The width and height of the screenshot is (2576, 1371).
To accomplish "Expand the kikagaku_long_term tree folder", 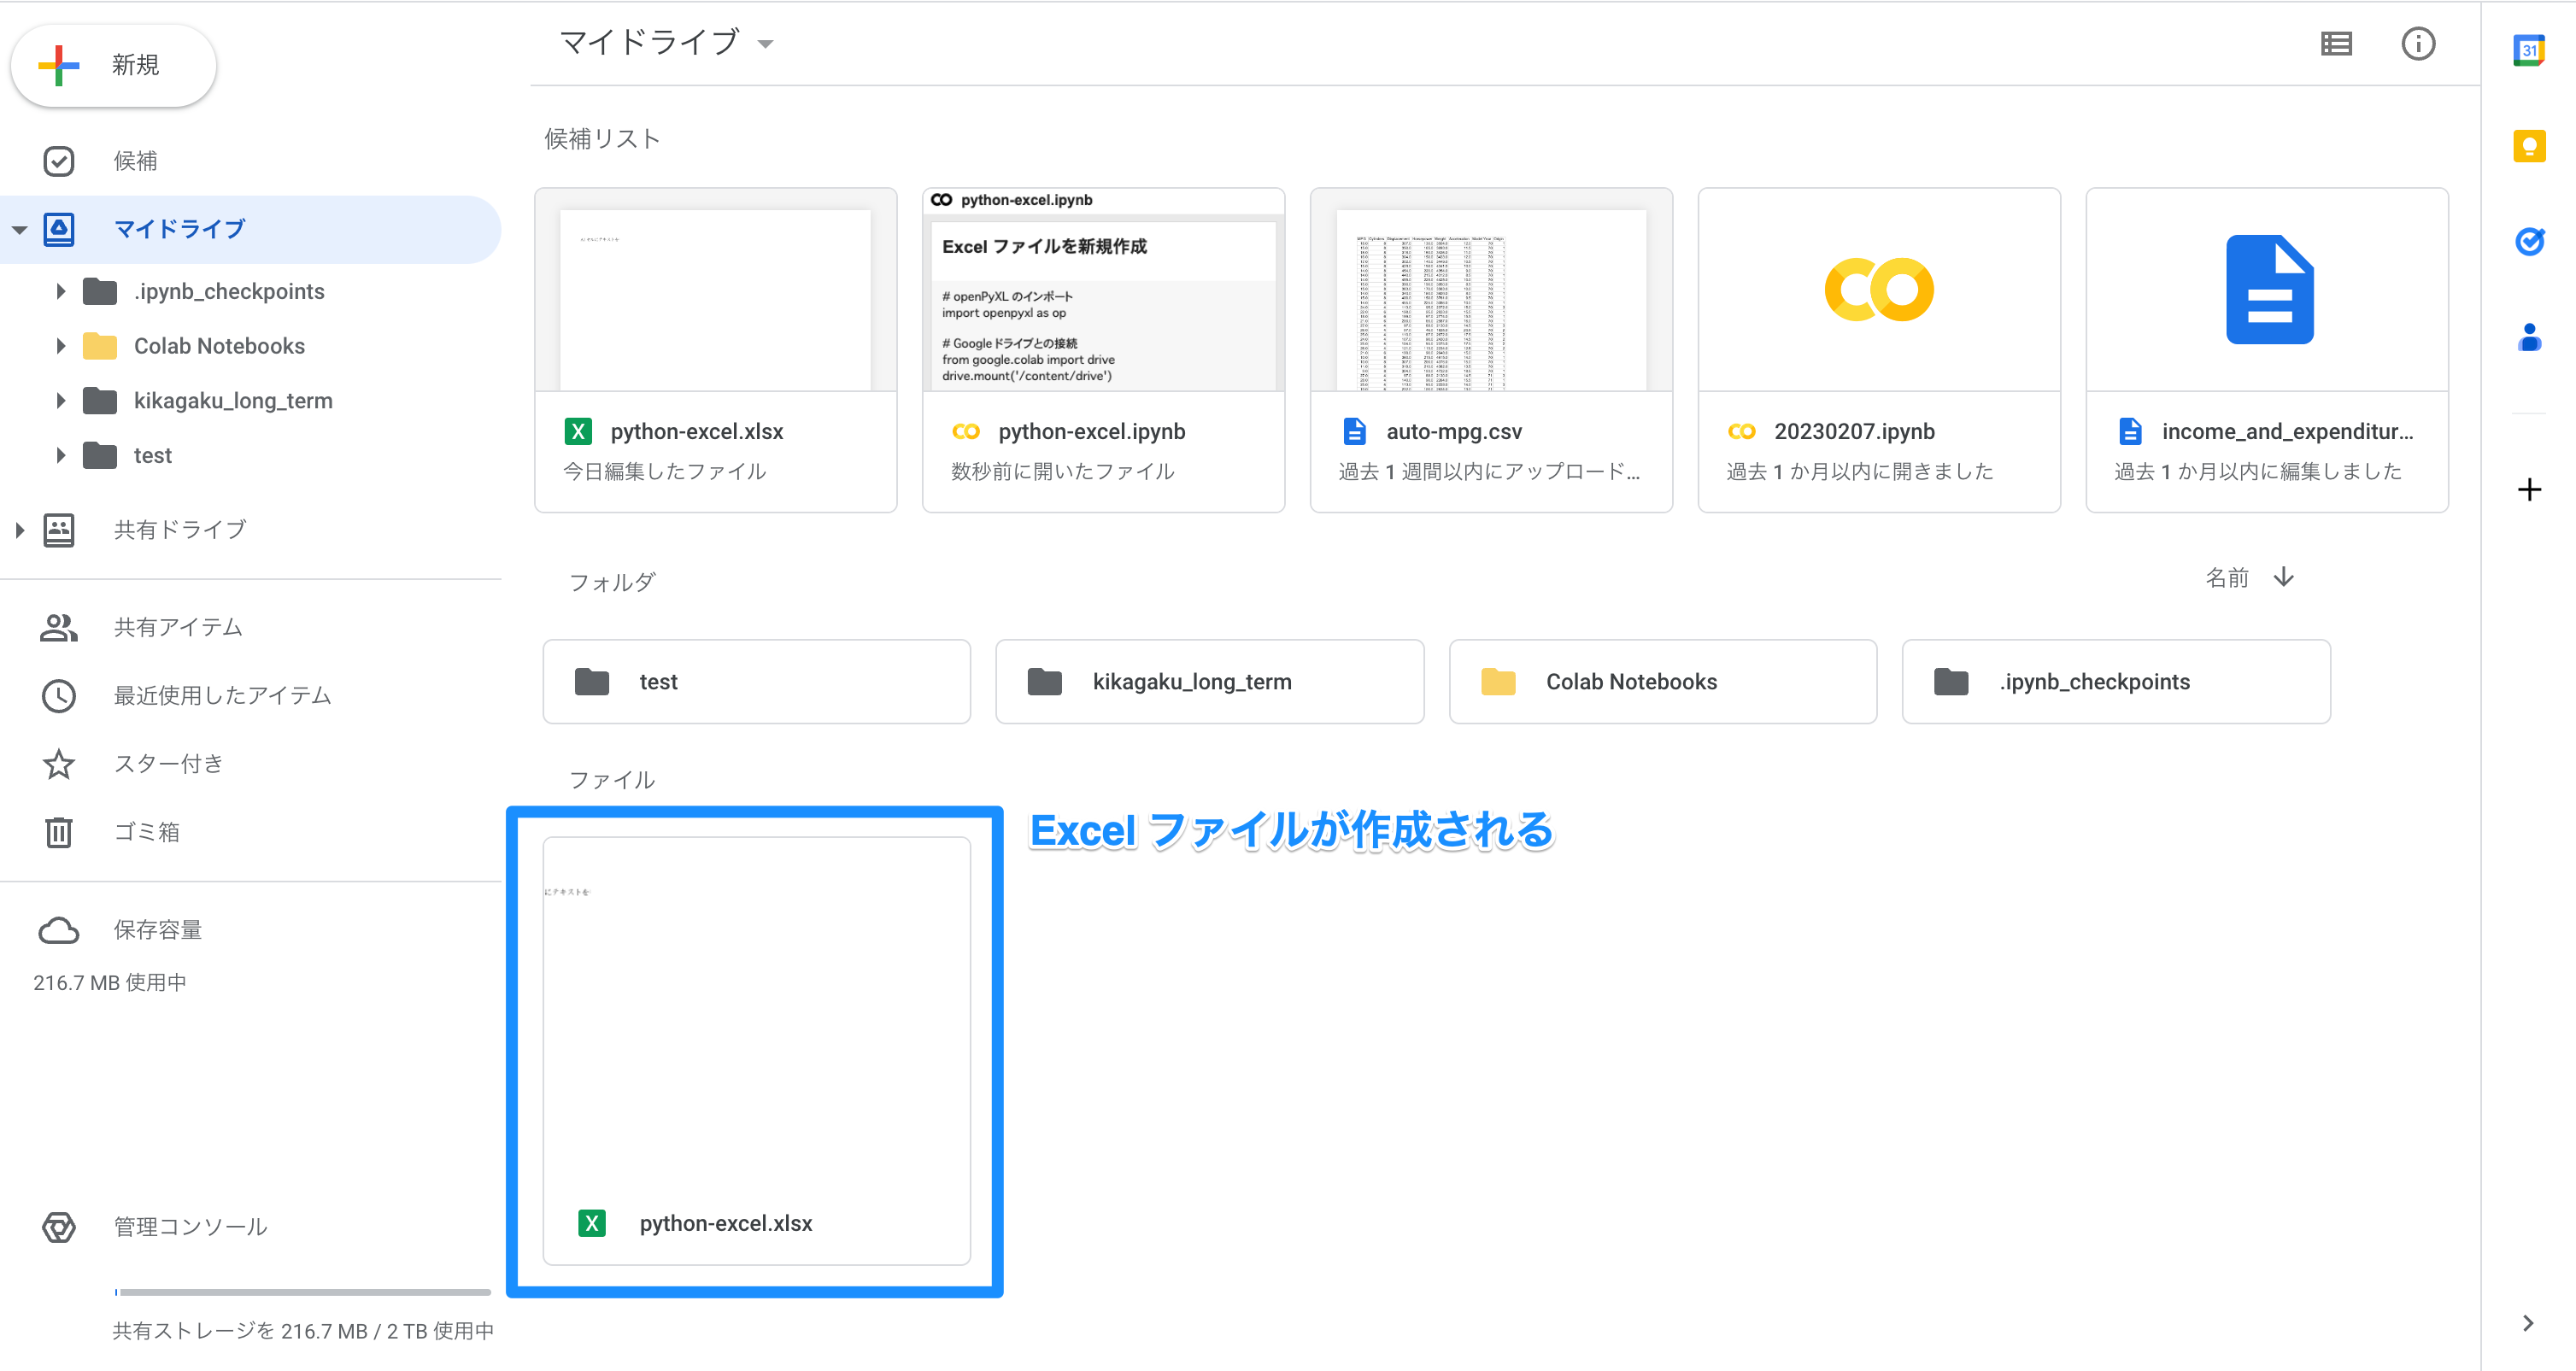I will click(60, 401).
